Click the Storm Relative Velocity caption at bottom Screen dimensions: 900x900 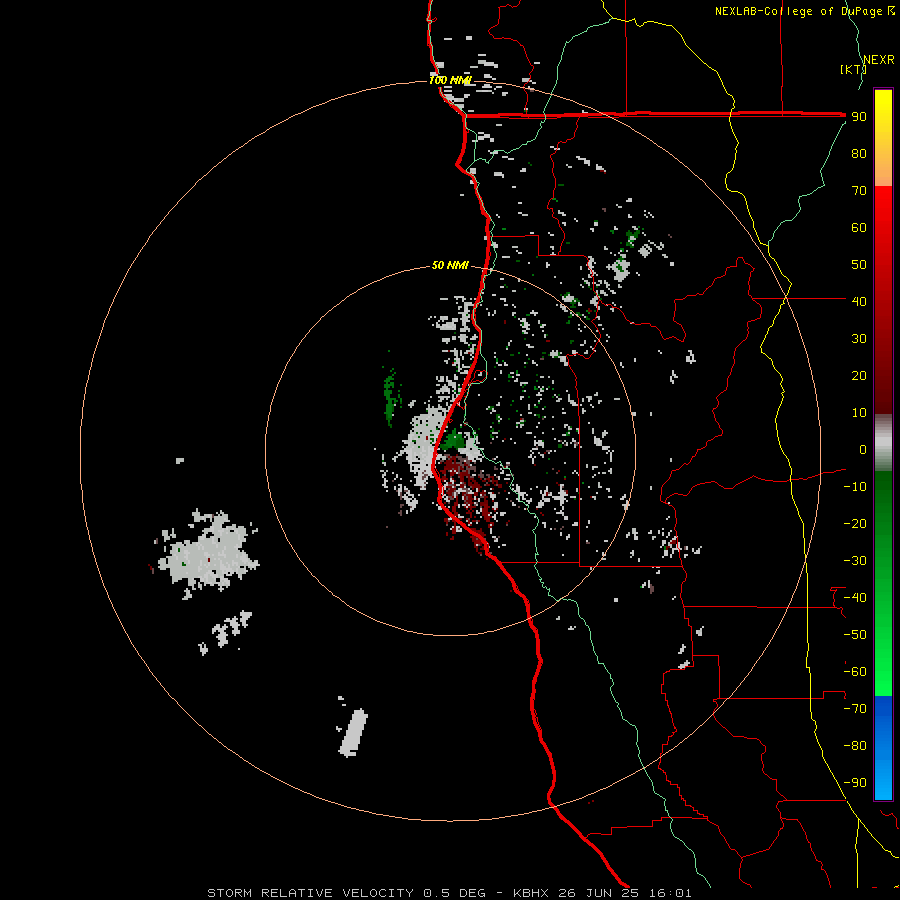click(x=449, y=893)
